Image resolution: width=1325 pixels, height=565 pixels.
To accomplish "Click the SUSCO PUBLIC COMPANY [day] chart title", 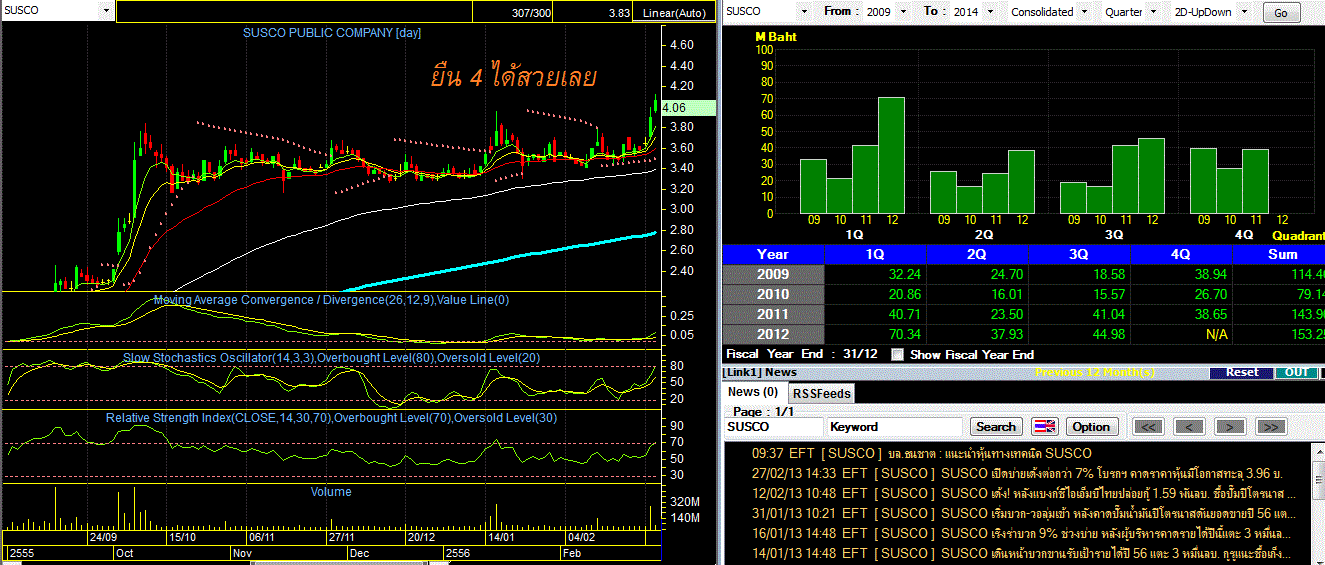I will tap(332, 33).
